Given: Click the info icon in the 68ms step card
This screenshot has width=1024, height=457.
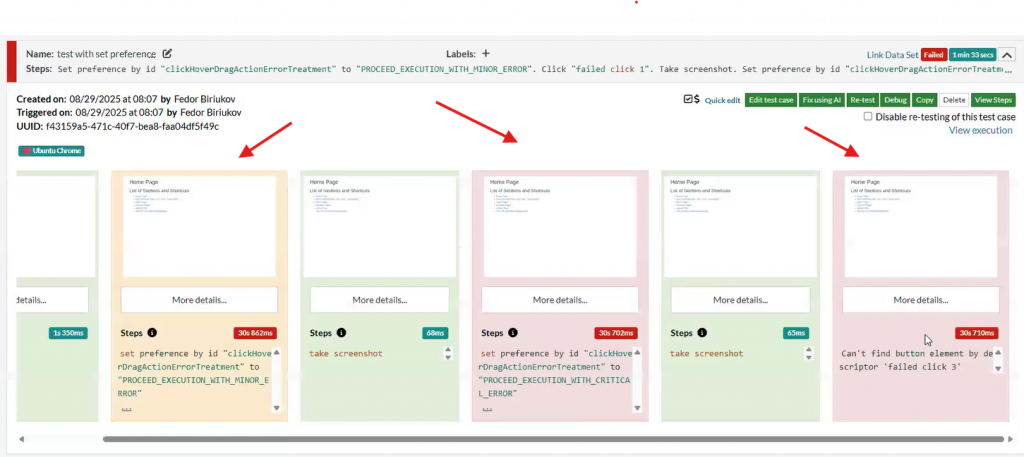Looking at the screenshot, I should pos(341,333).
